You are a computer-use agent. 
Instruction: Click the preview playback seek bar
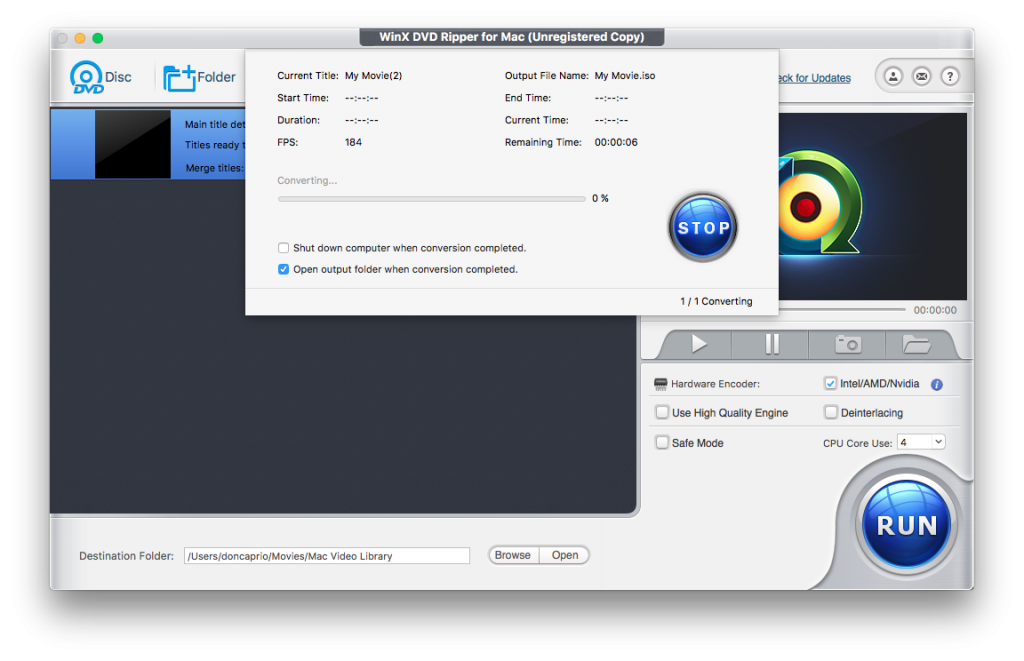[x=842, y=310]
